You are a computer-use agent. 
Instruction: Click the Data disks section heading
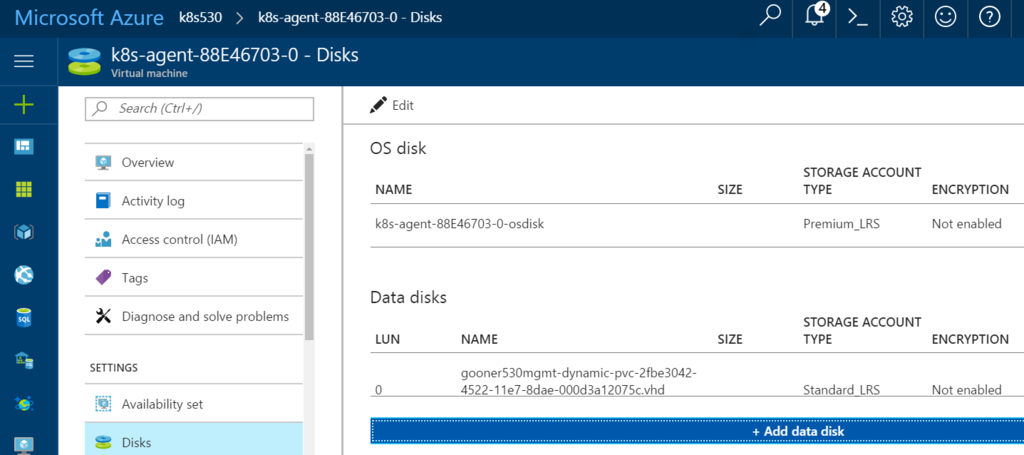click(408, 297)
